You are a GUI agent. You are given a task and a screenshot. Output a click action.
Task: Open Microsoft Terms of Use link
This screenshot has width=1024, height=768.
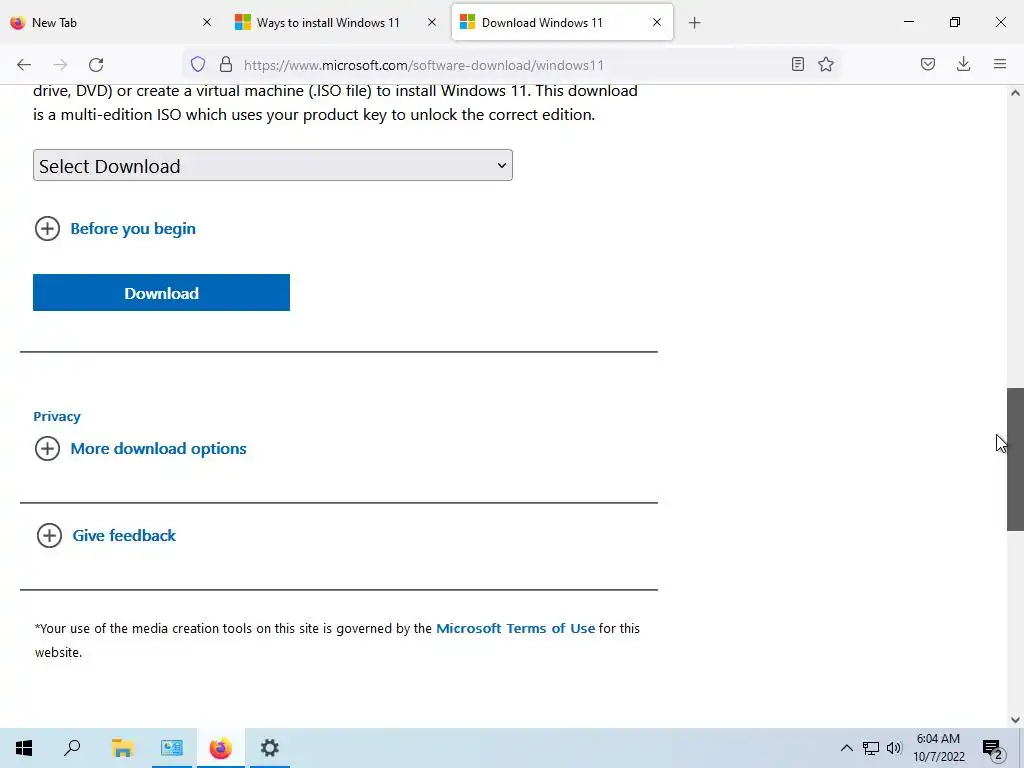515,628
